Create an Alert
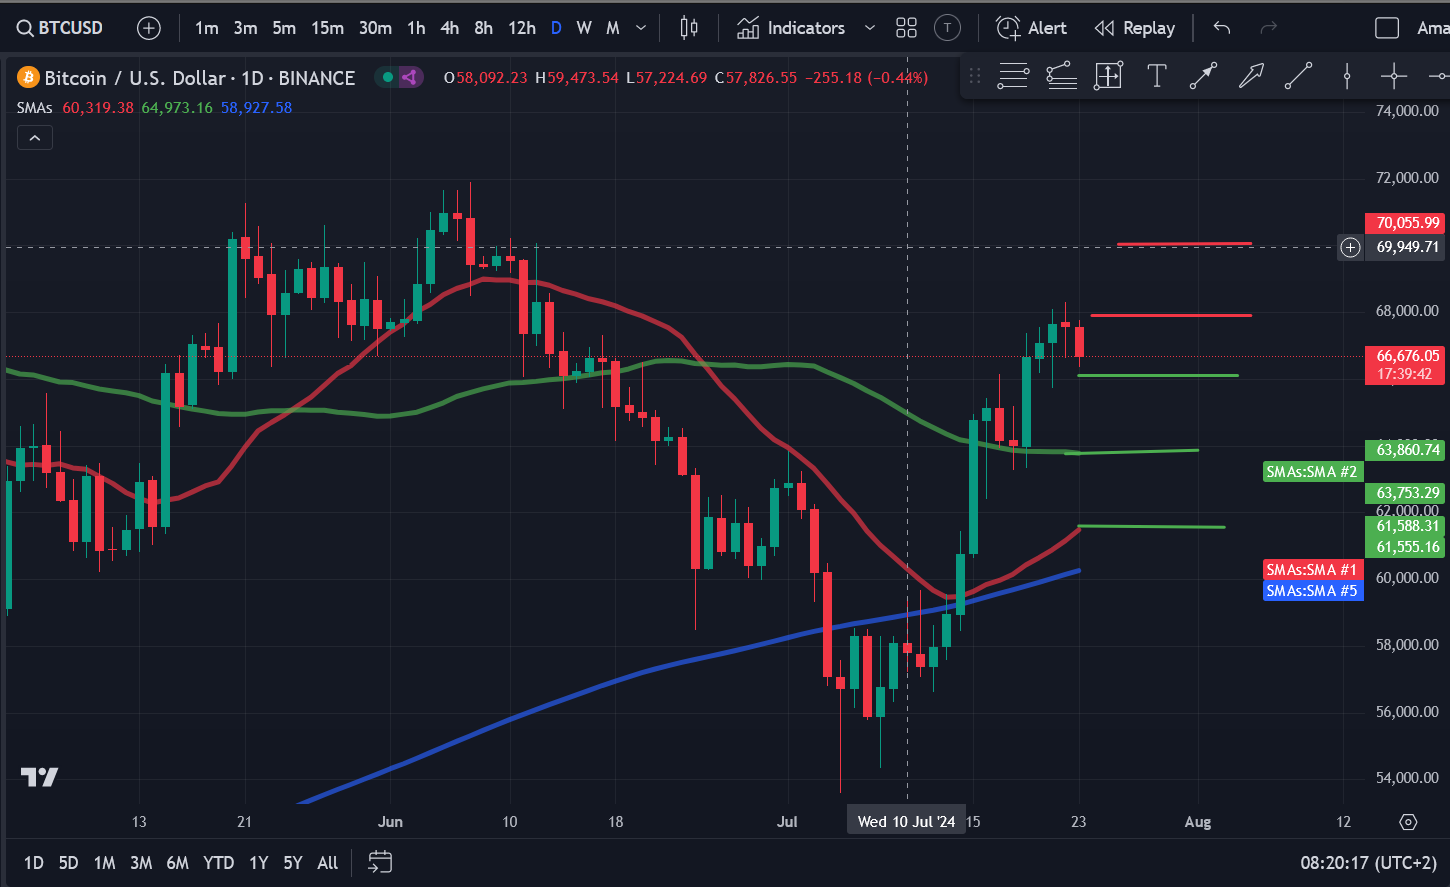The image size is (1450, 887). (1031, 28)
